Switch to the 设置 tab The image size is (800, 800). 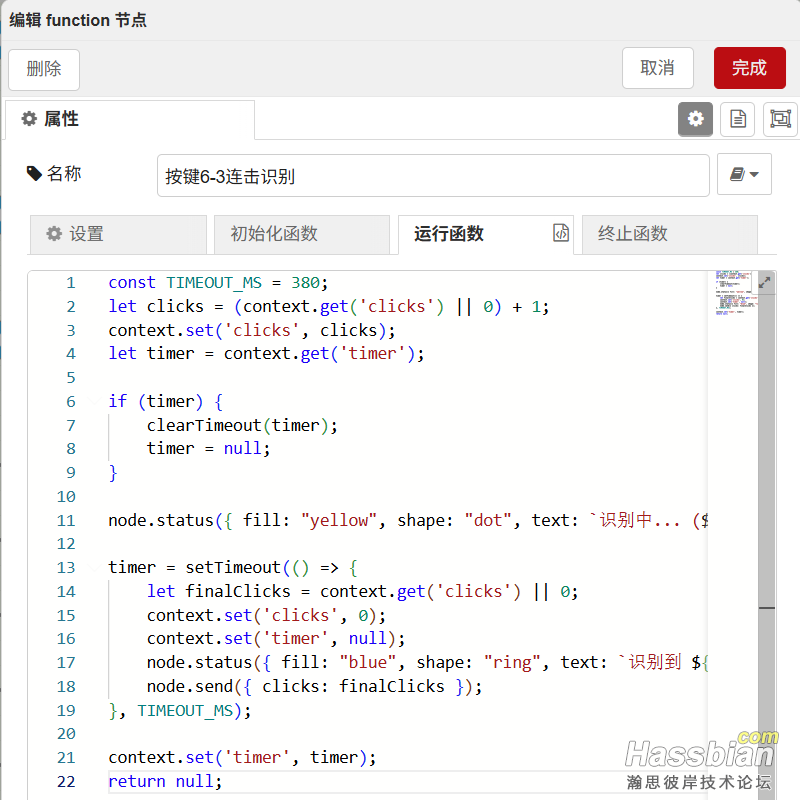click(x=118, y=234)
